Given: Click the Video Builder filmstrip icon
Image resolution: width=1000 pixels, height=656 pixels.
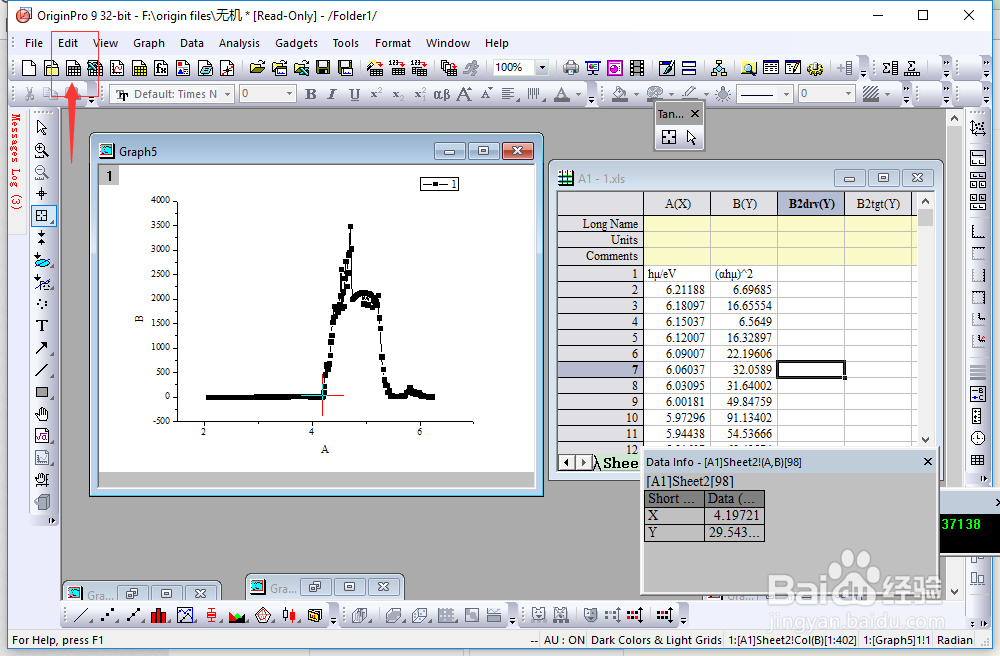Looking at the screenshot, I should click(x=636, y=68).
